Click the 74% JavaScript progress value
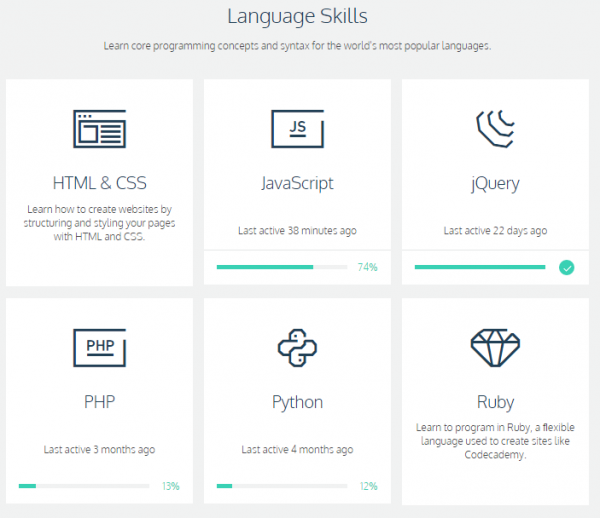Viewport: 600px width, 518px height. click(x=367, y=267)
